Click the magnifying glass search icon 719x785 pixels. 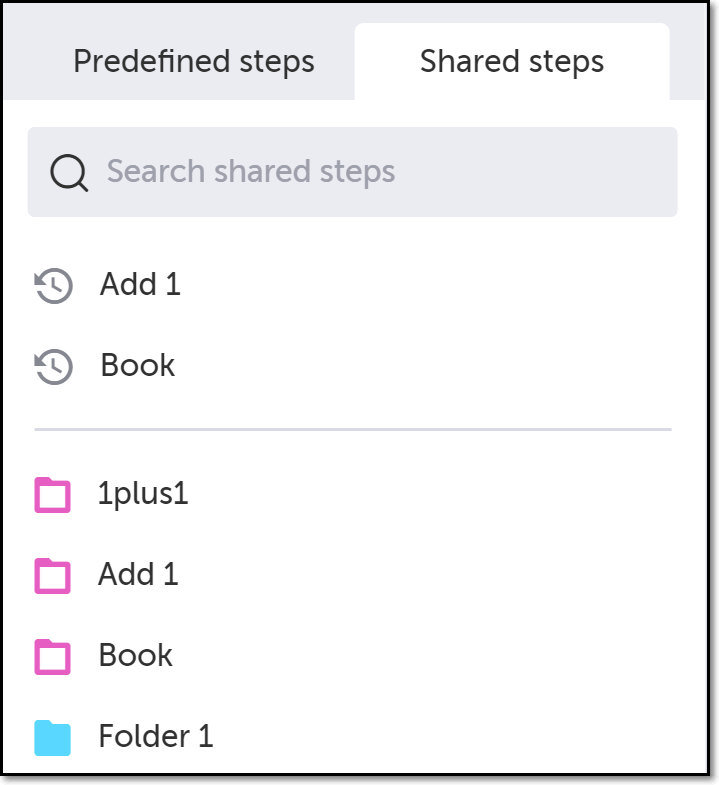pos(69,173)
